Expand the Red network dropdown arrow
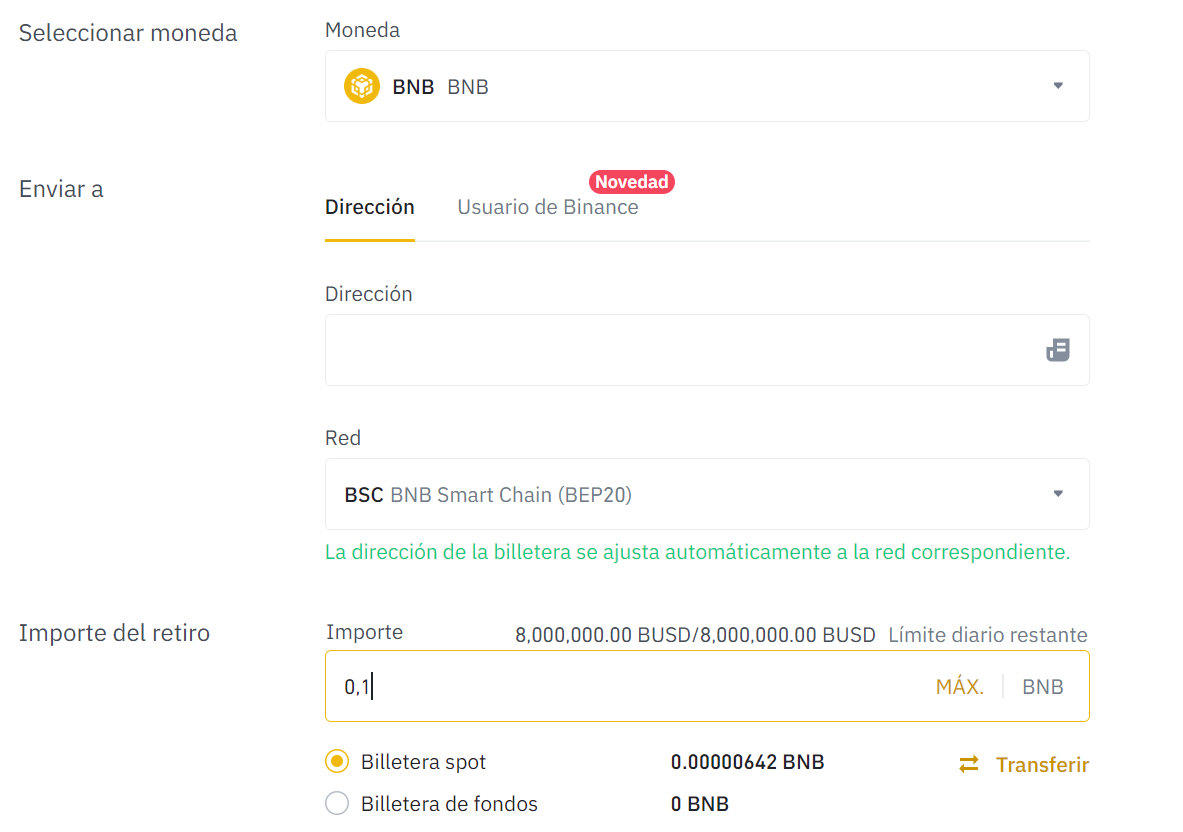 click(1058, 494)
